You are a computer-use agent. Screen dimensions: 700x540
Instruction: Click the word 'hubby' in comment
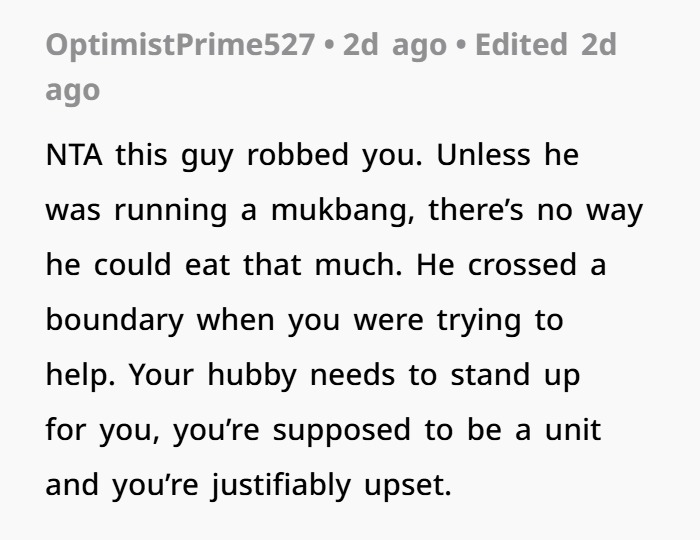coord(226,377)
